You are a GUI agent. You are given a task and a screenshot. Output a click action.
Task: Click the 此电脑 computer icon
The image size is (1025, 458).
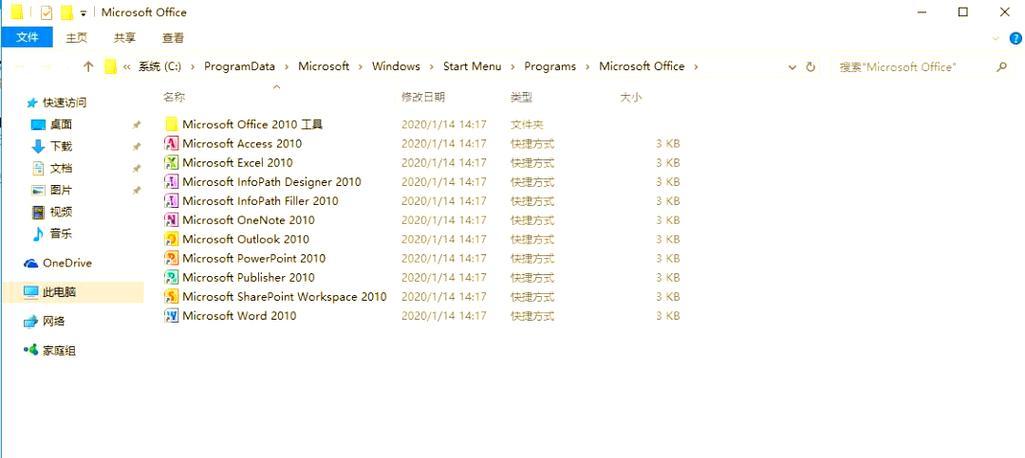pyautogui.click(x=31, y=292)
